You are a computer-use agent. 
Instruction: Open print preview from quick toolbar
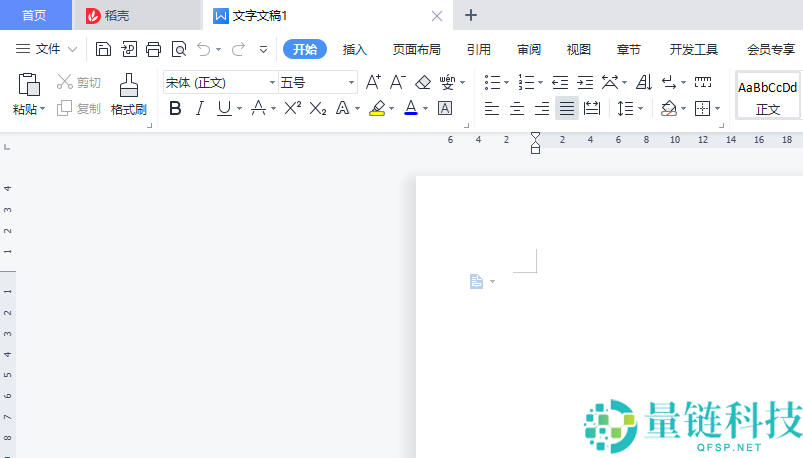pos(178,49)
